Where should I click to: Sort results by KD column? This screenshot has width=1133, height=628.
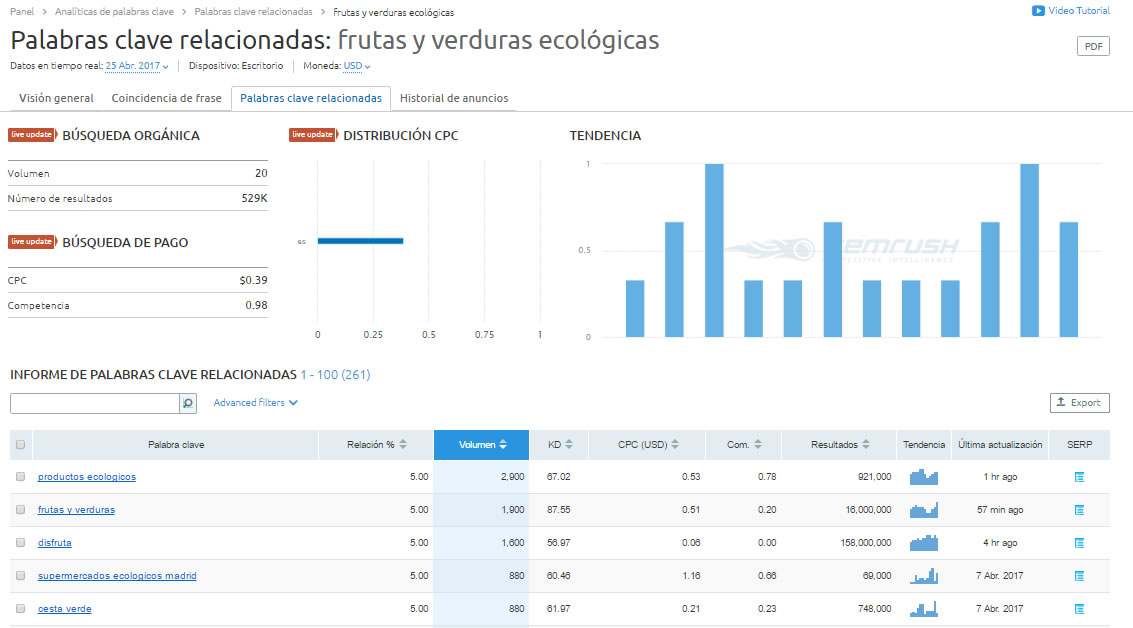click(x=558, y=444)
